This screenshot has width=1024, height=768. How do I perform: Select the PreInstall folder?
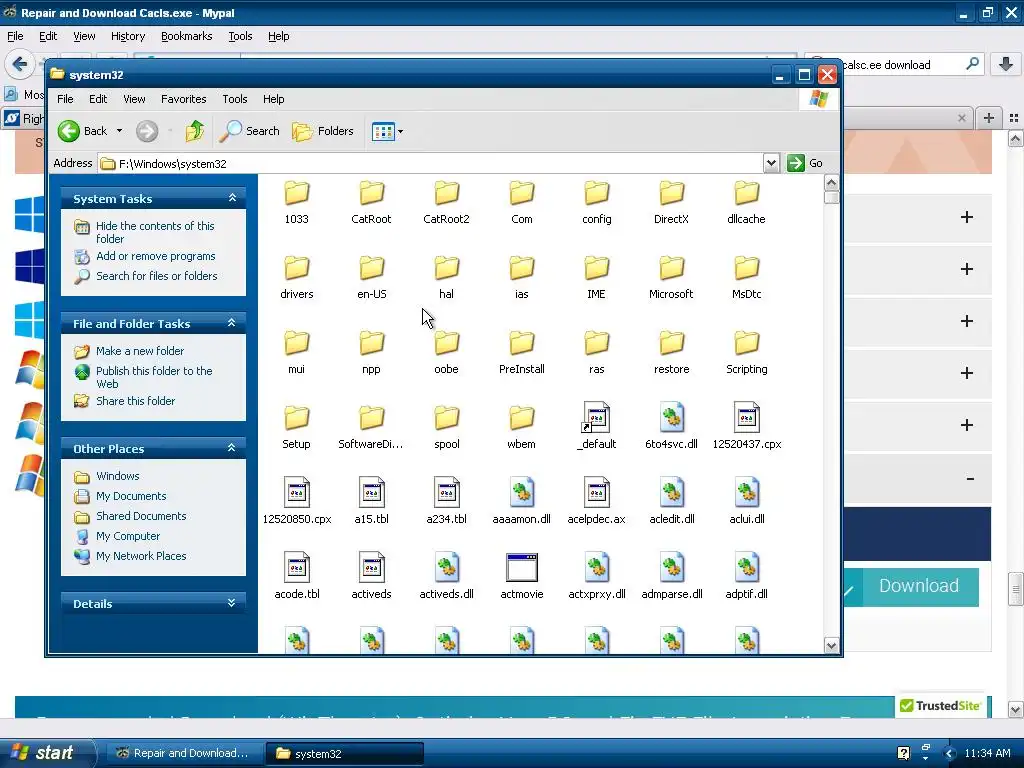tap(522, 353)
